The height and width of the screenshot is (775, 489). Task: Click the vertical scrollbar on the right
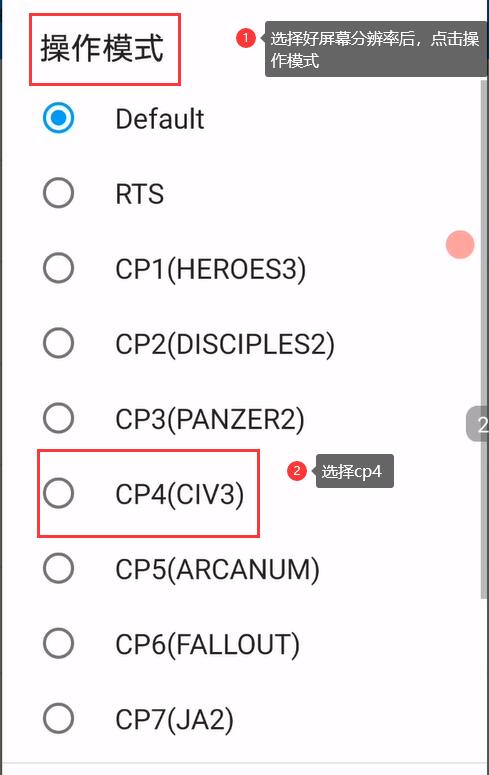[x=484, y=339]
